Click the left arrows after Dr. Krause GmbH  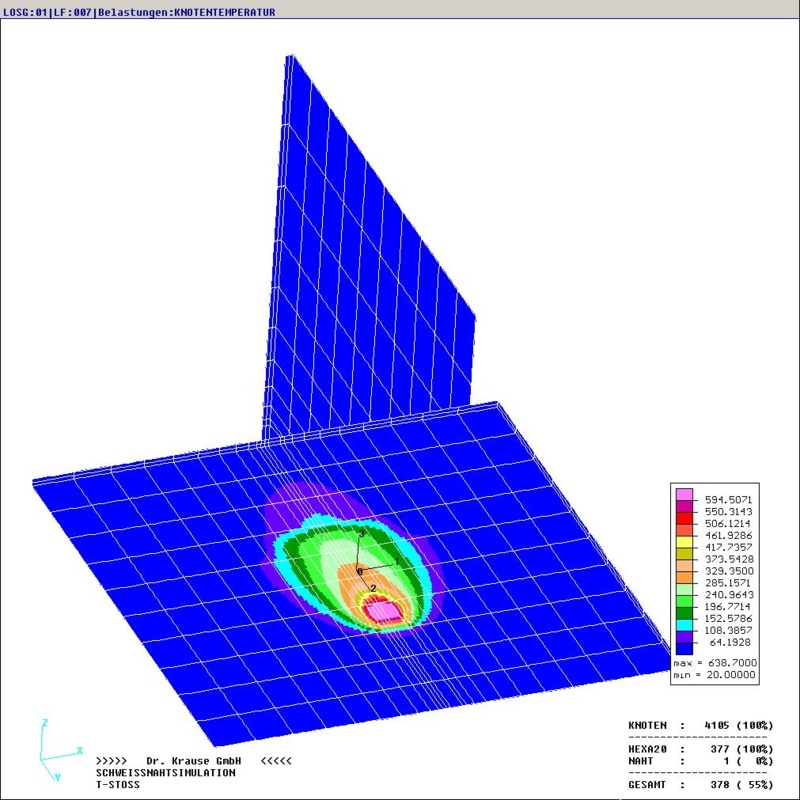pos(276,761)
